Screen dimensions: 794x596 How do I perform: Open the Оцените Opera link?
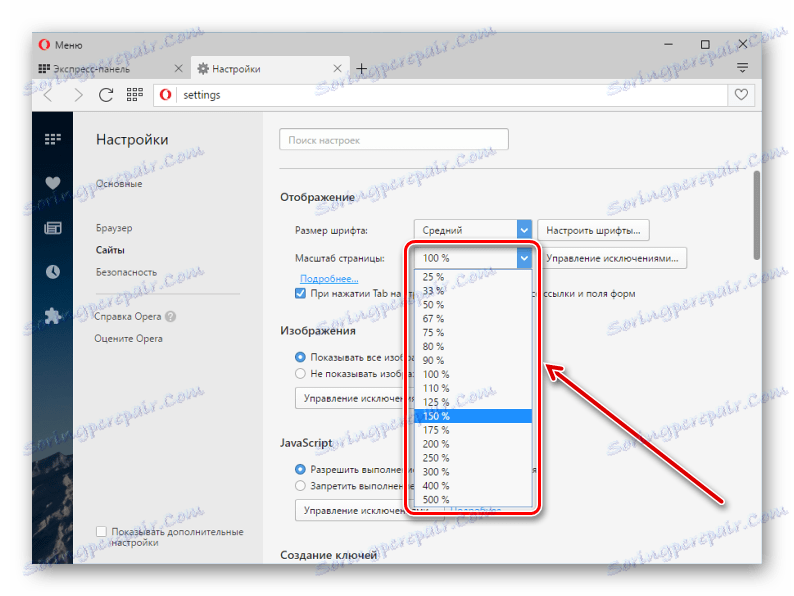(128, 339)
